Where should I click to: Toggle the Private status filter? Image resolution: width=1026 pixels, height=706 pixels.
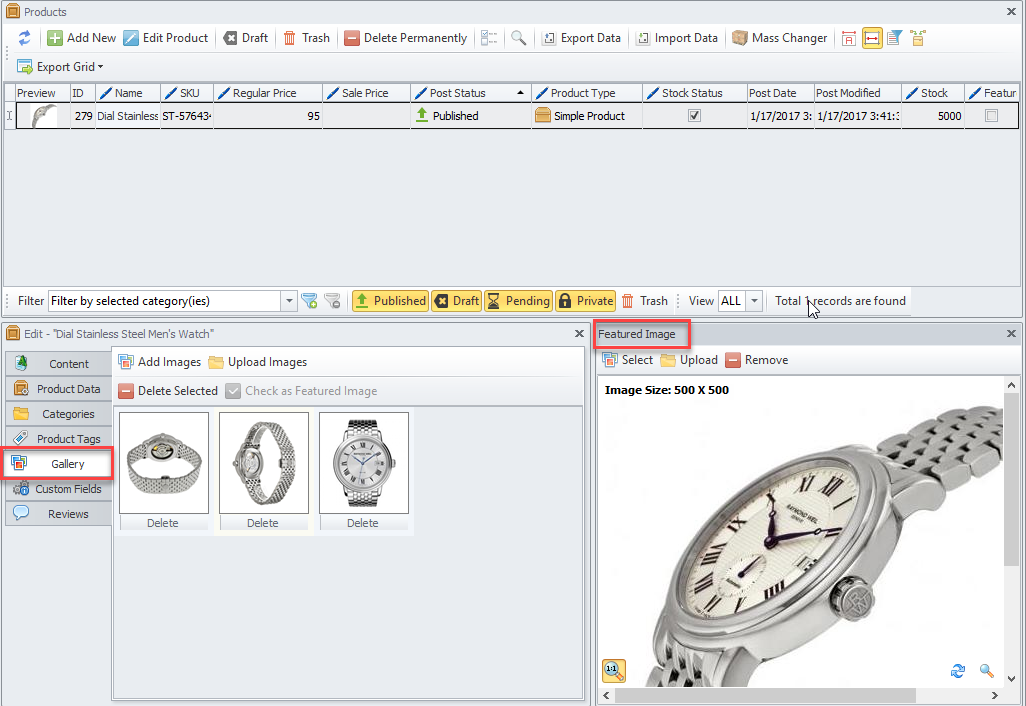point(586,301)
